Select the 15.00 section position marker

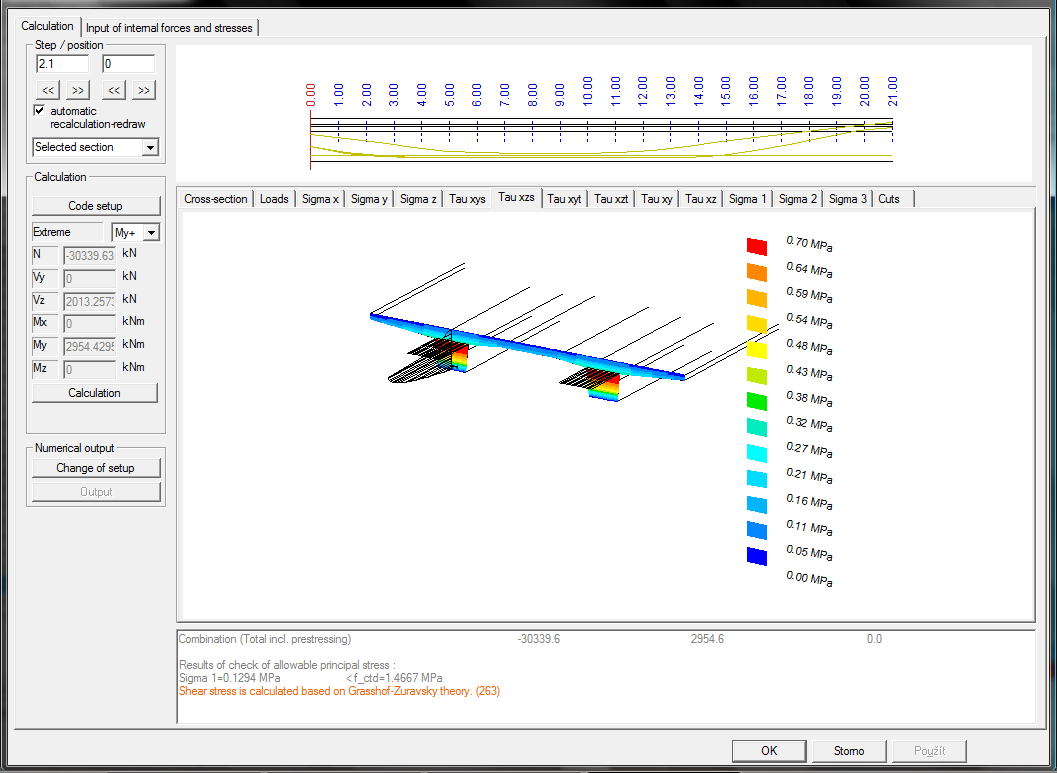[725, 91]
